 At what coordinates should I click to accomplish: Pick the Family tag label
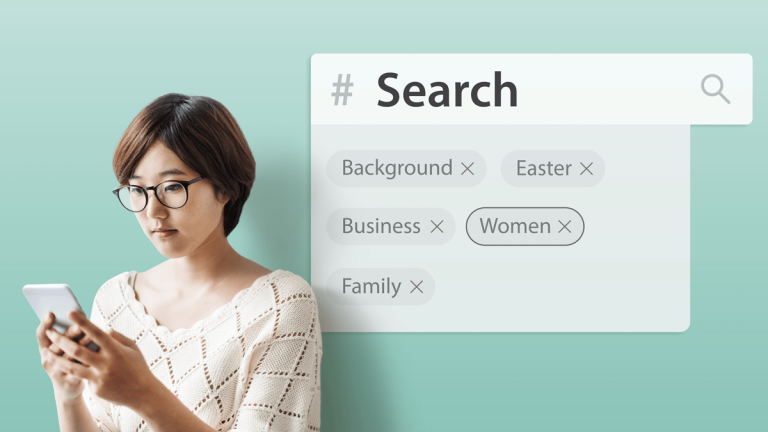pyautogui.click(x=371, y=287)
